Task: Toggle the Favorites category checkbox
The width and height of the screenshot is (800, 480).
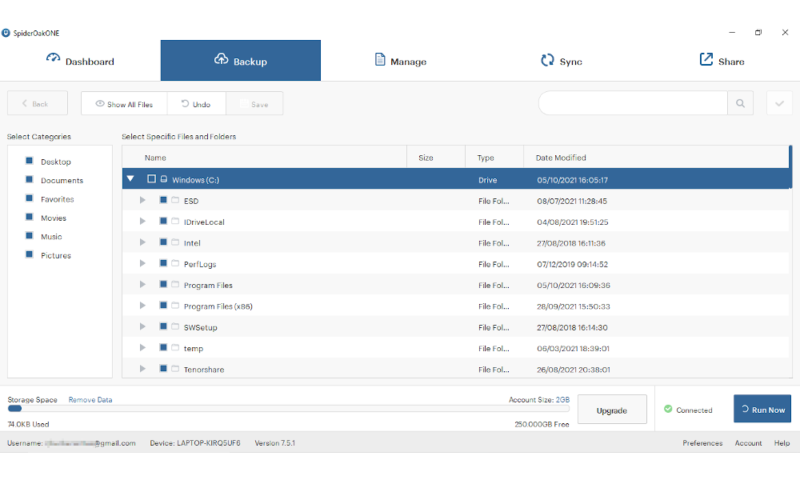Action: point(29,198)
